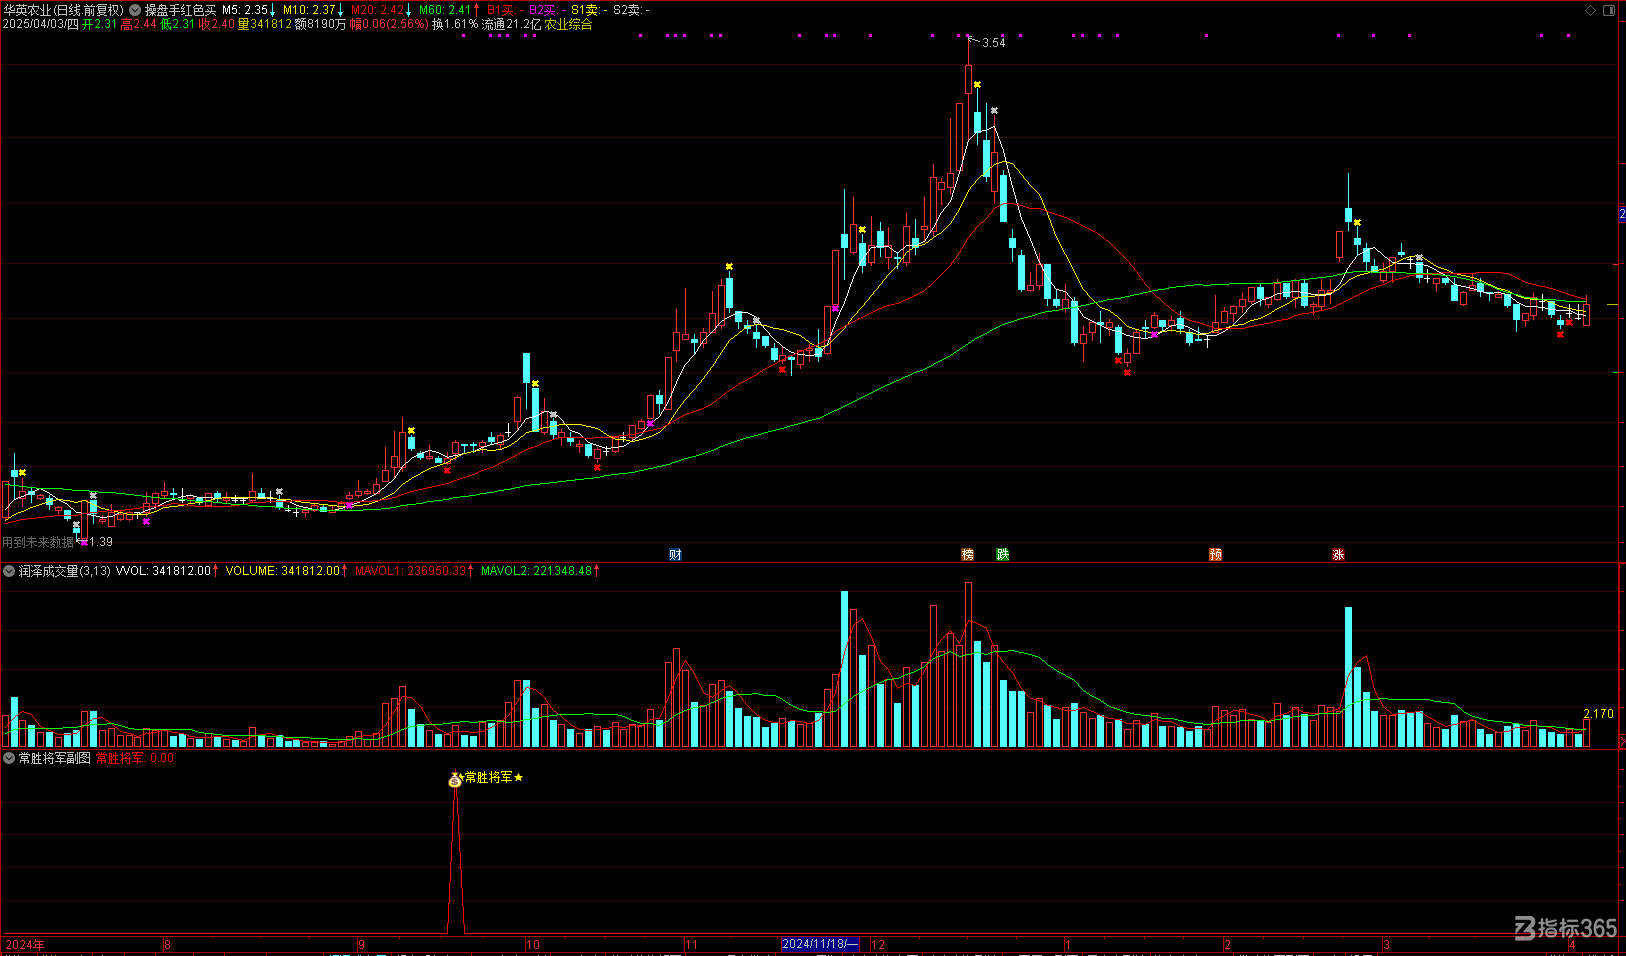Viewport: 1626px width, 956px height.
Task: Click the diamond icon at top right
Action: click(1591, 10)
